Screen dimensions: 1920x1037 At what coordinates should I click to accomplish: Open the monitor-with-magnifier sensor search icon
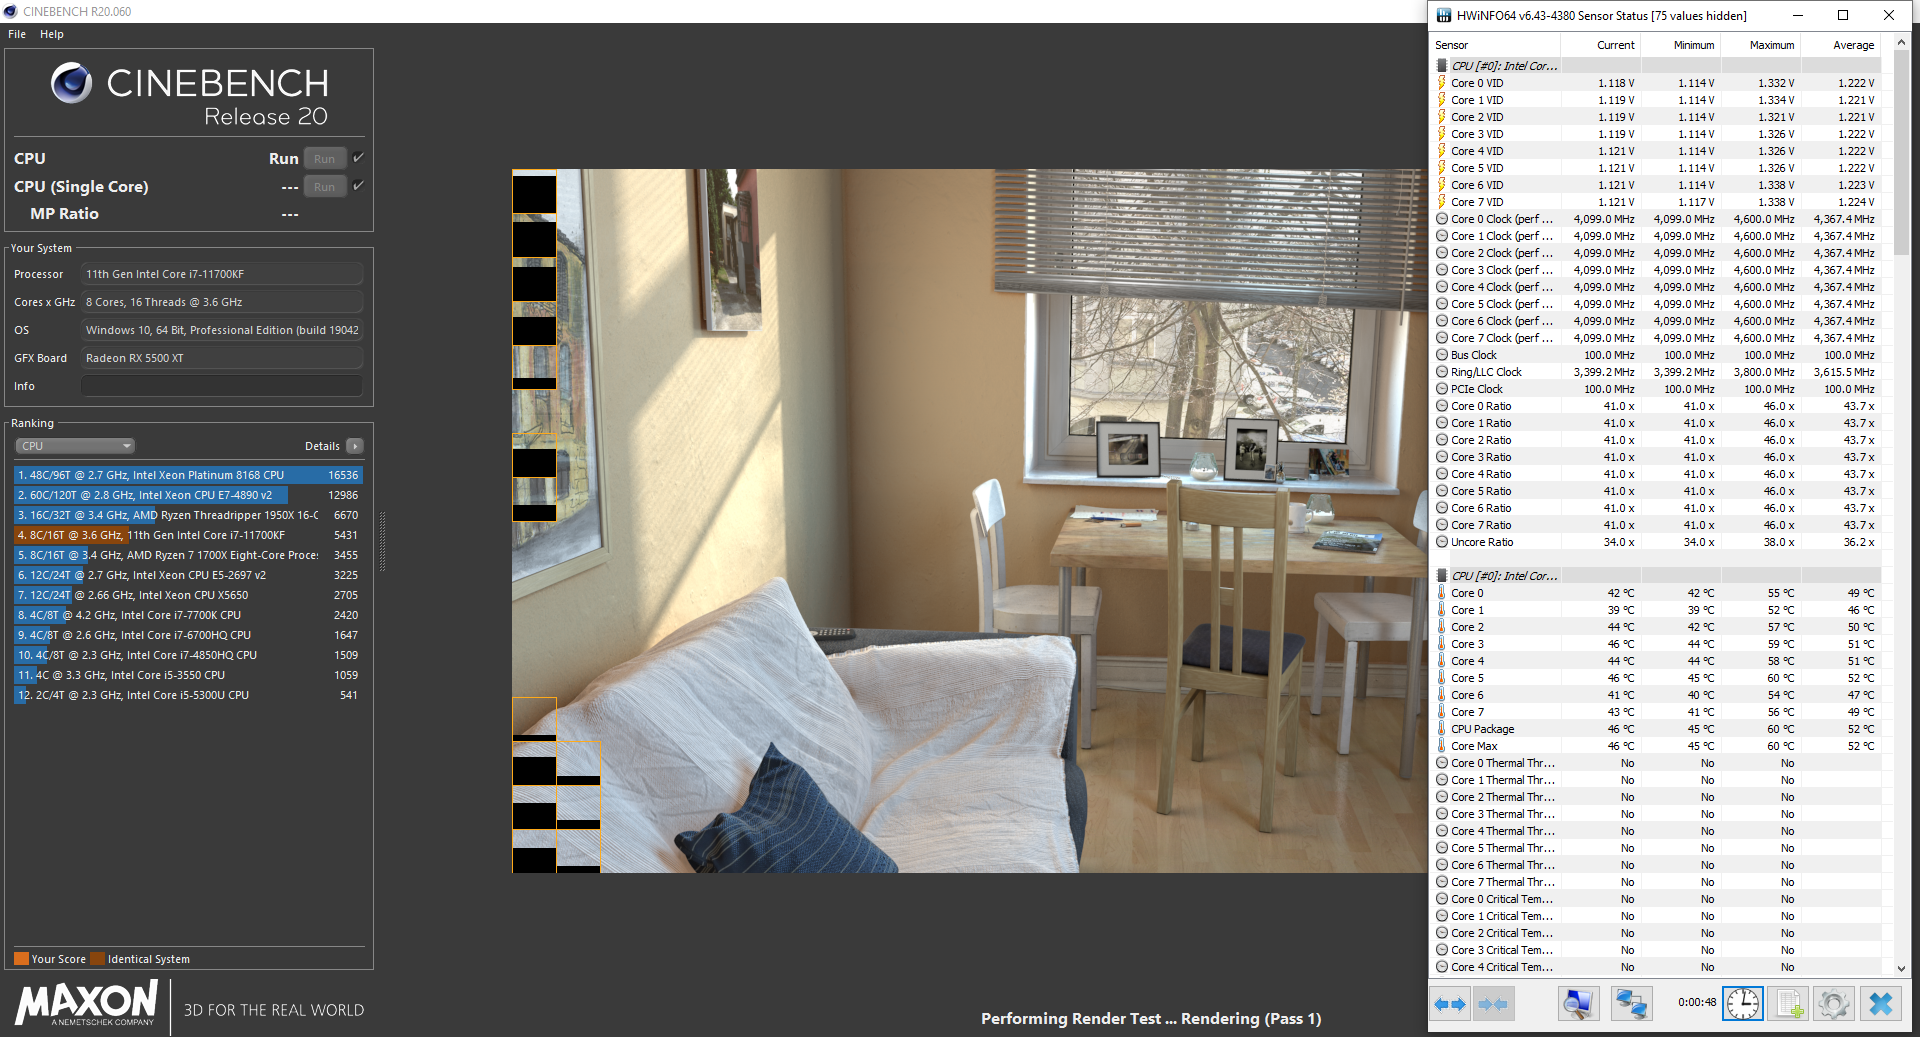point(1578,1003)
